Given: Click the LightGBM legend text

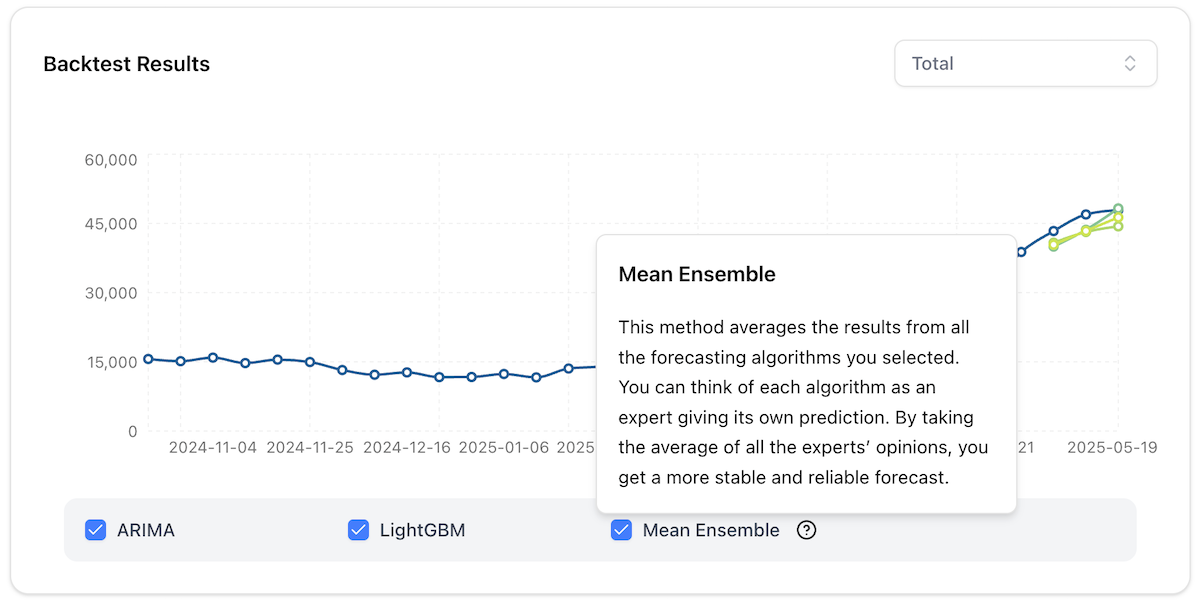Looking at the screenshot, I should pos(424,530).
